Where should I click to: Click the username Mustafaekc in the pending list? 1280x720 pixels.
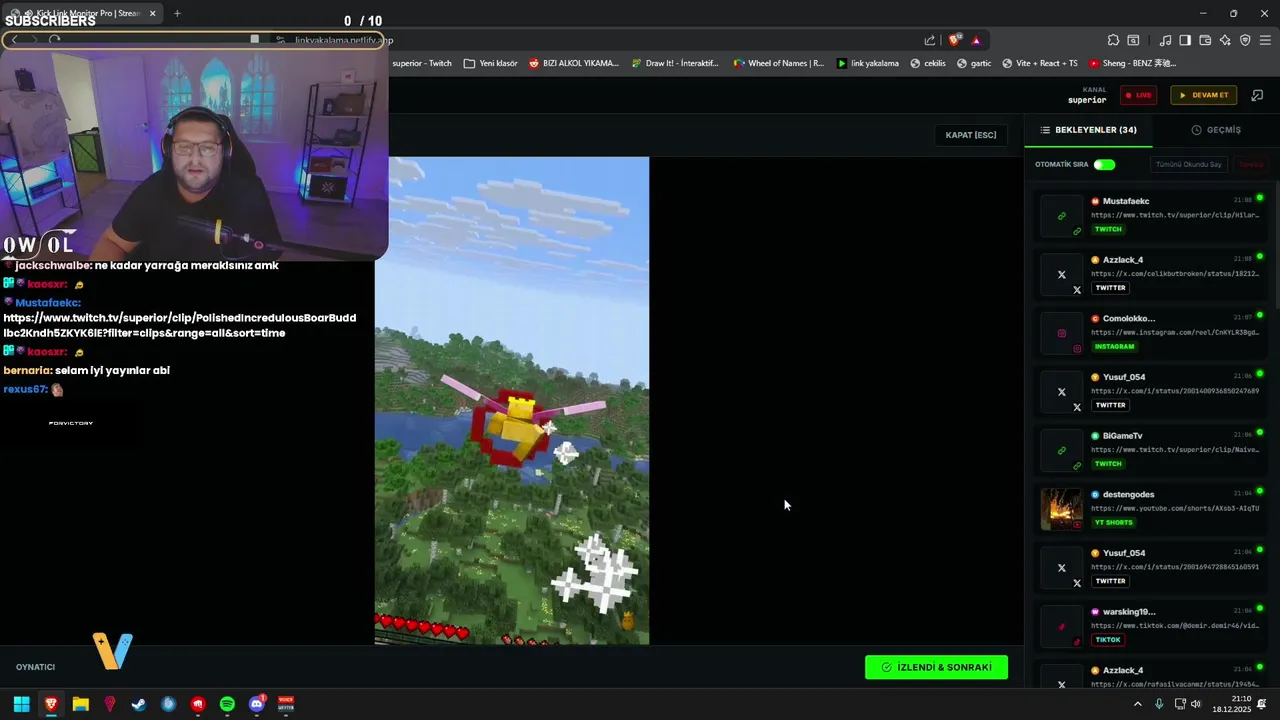[x=1126, y=201]
